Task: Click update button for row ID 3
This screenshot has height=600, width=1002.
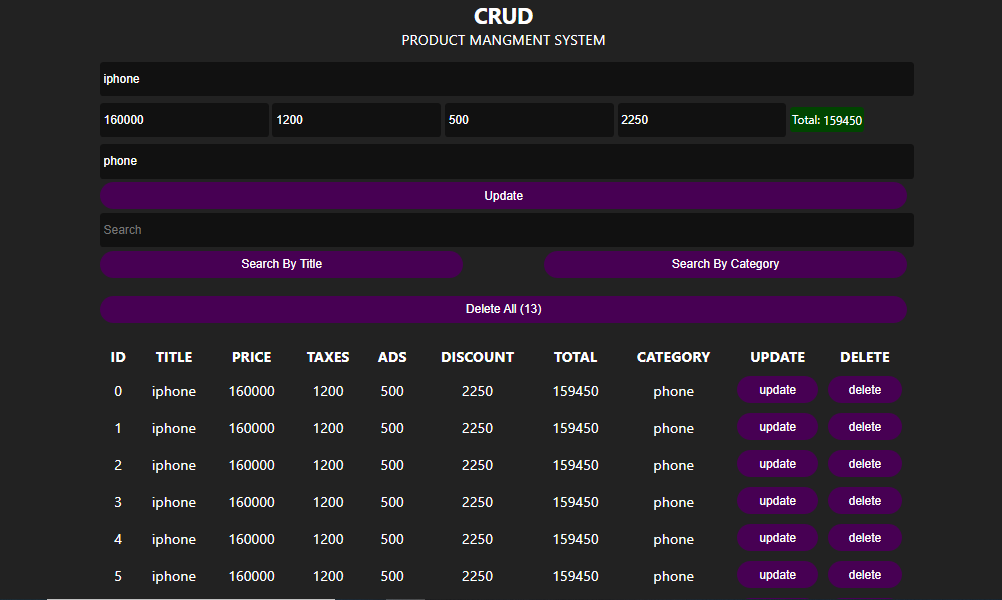Action: coord(777,501)
